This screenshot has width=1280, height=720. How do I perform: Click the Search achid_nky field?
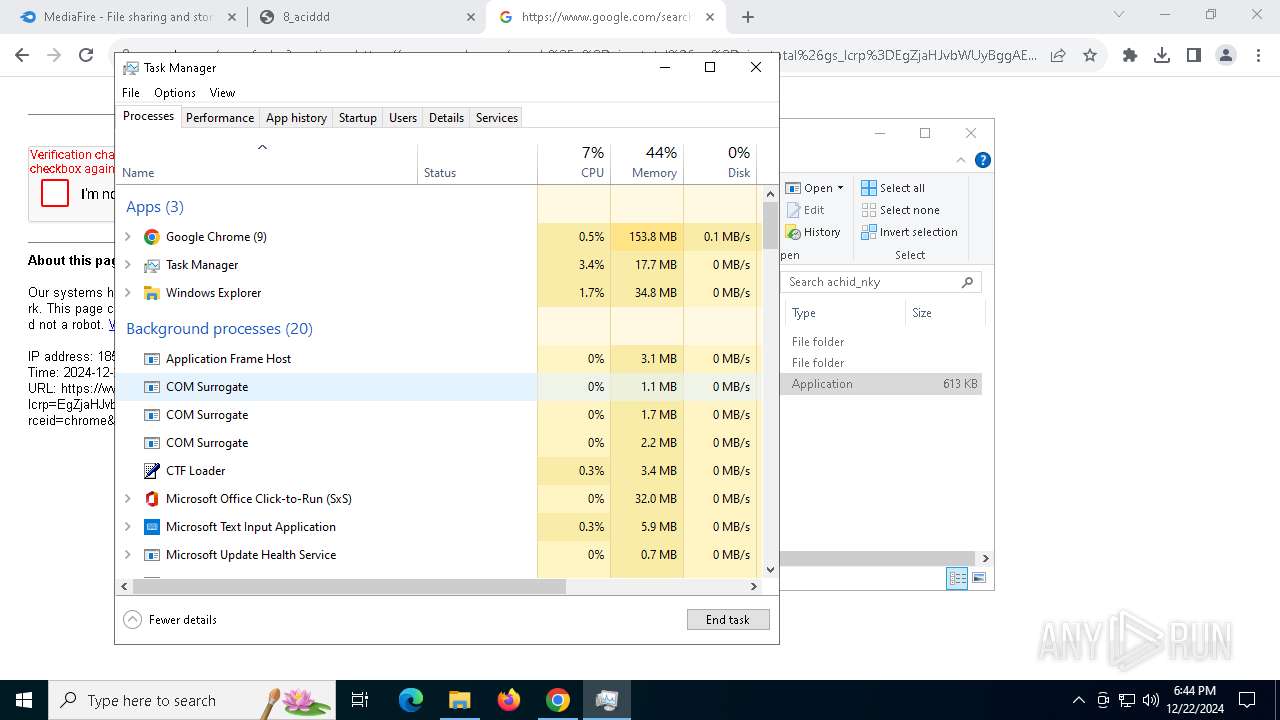pos(881,282)
